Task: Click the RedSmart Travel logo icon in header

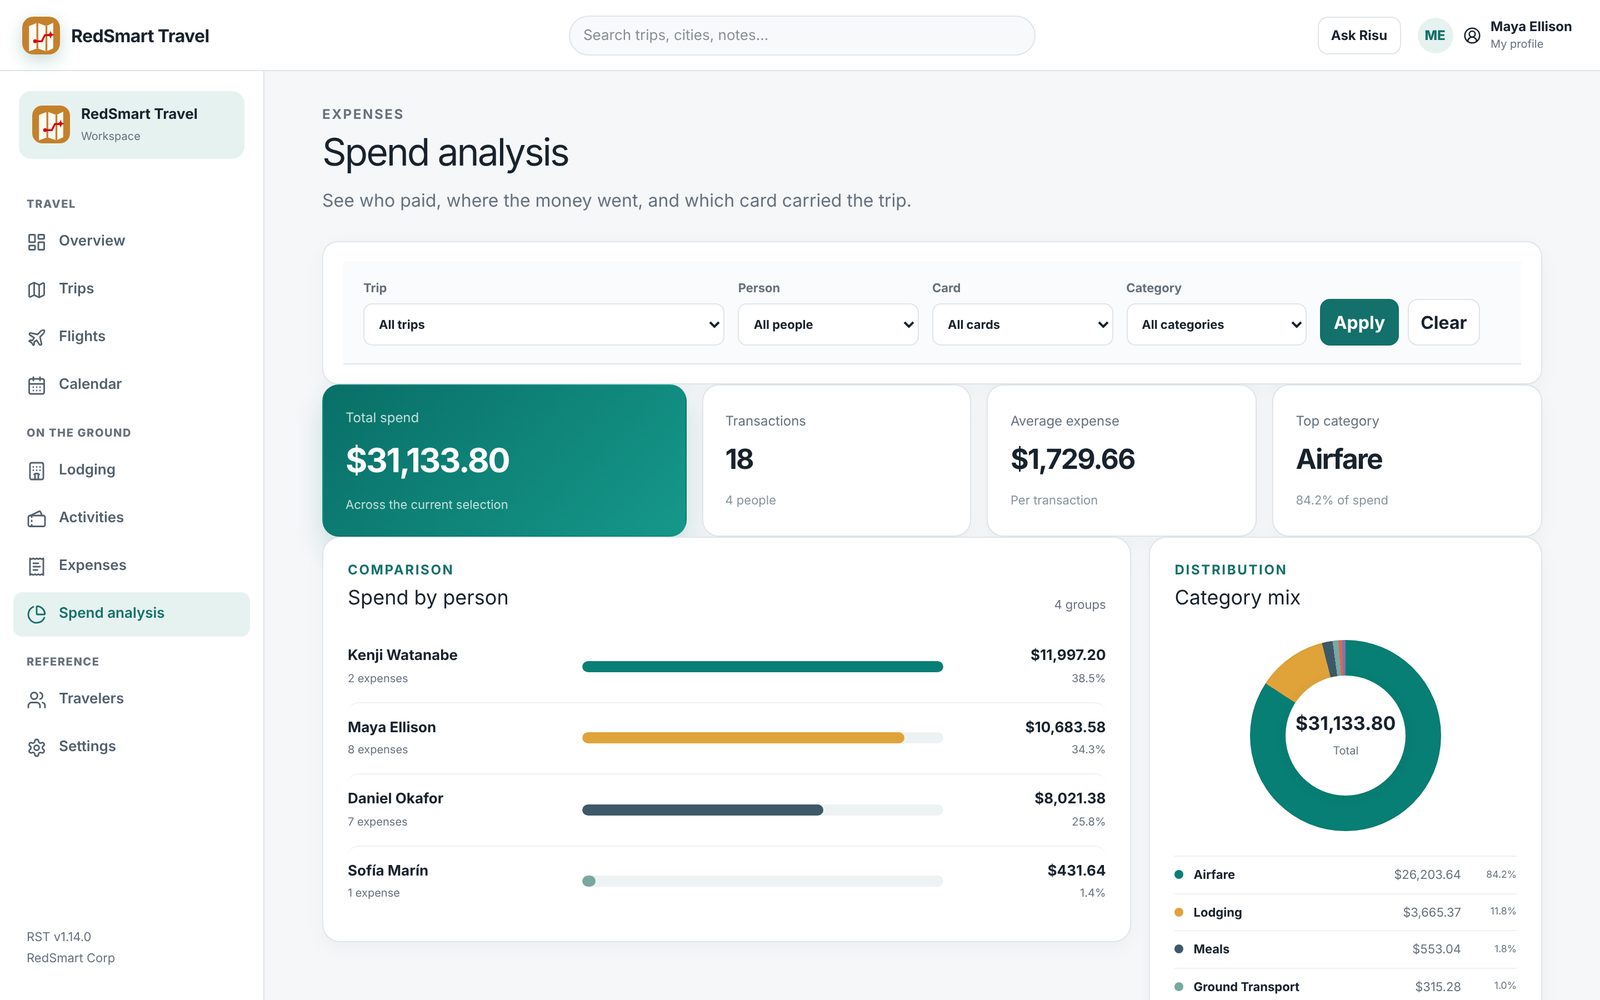Action: point(41,35)
